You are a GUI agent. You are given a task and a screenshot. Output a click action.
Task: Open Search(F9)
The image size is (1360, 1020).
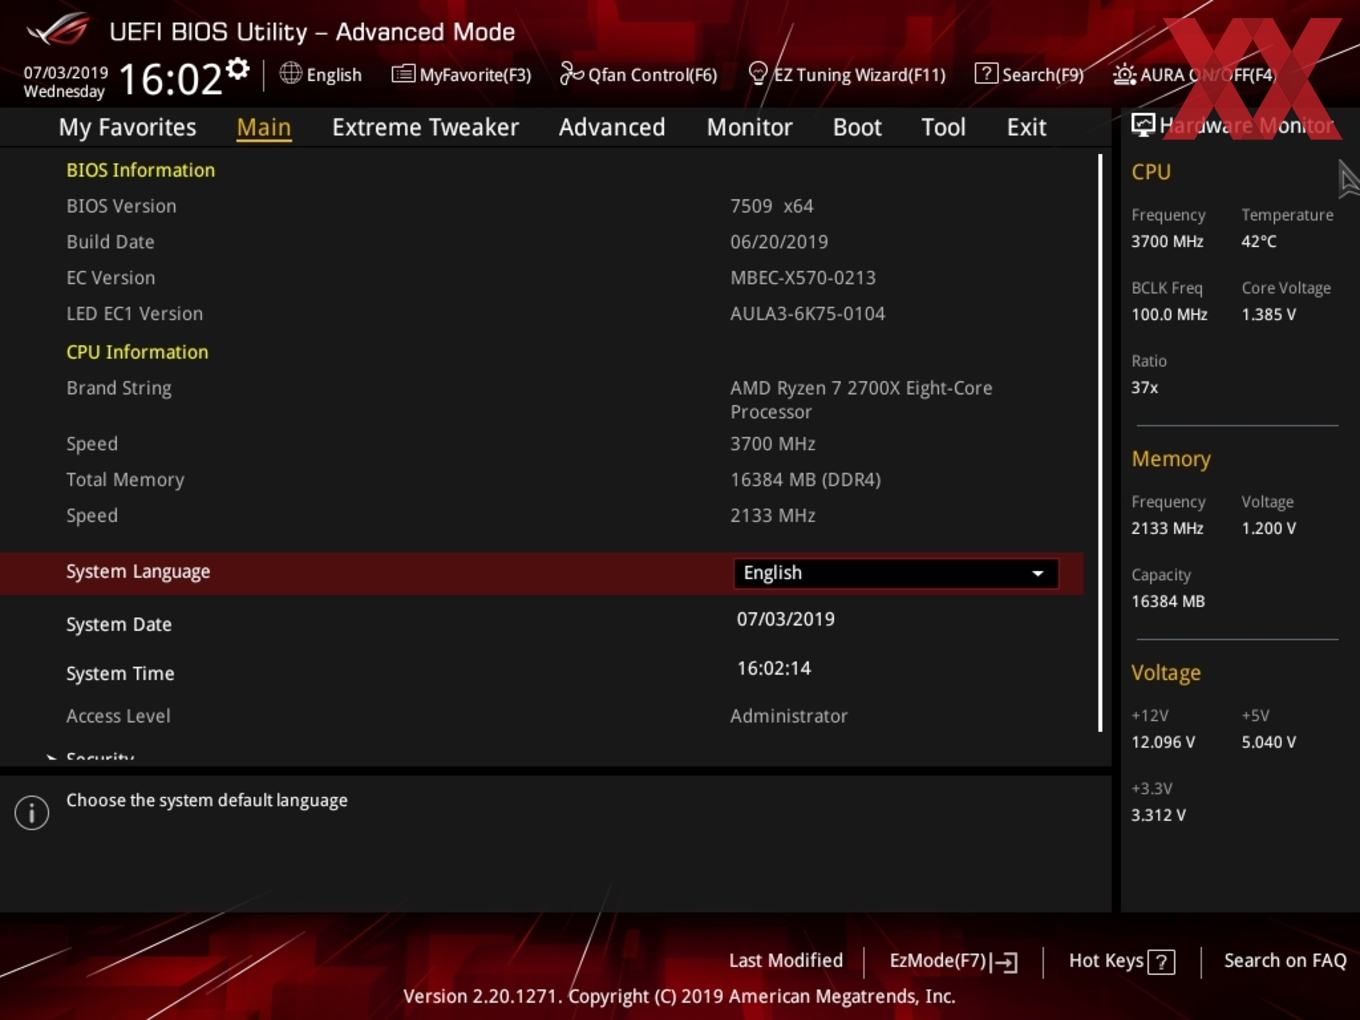pos(1029,74)
